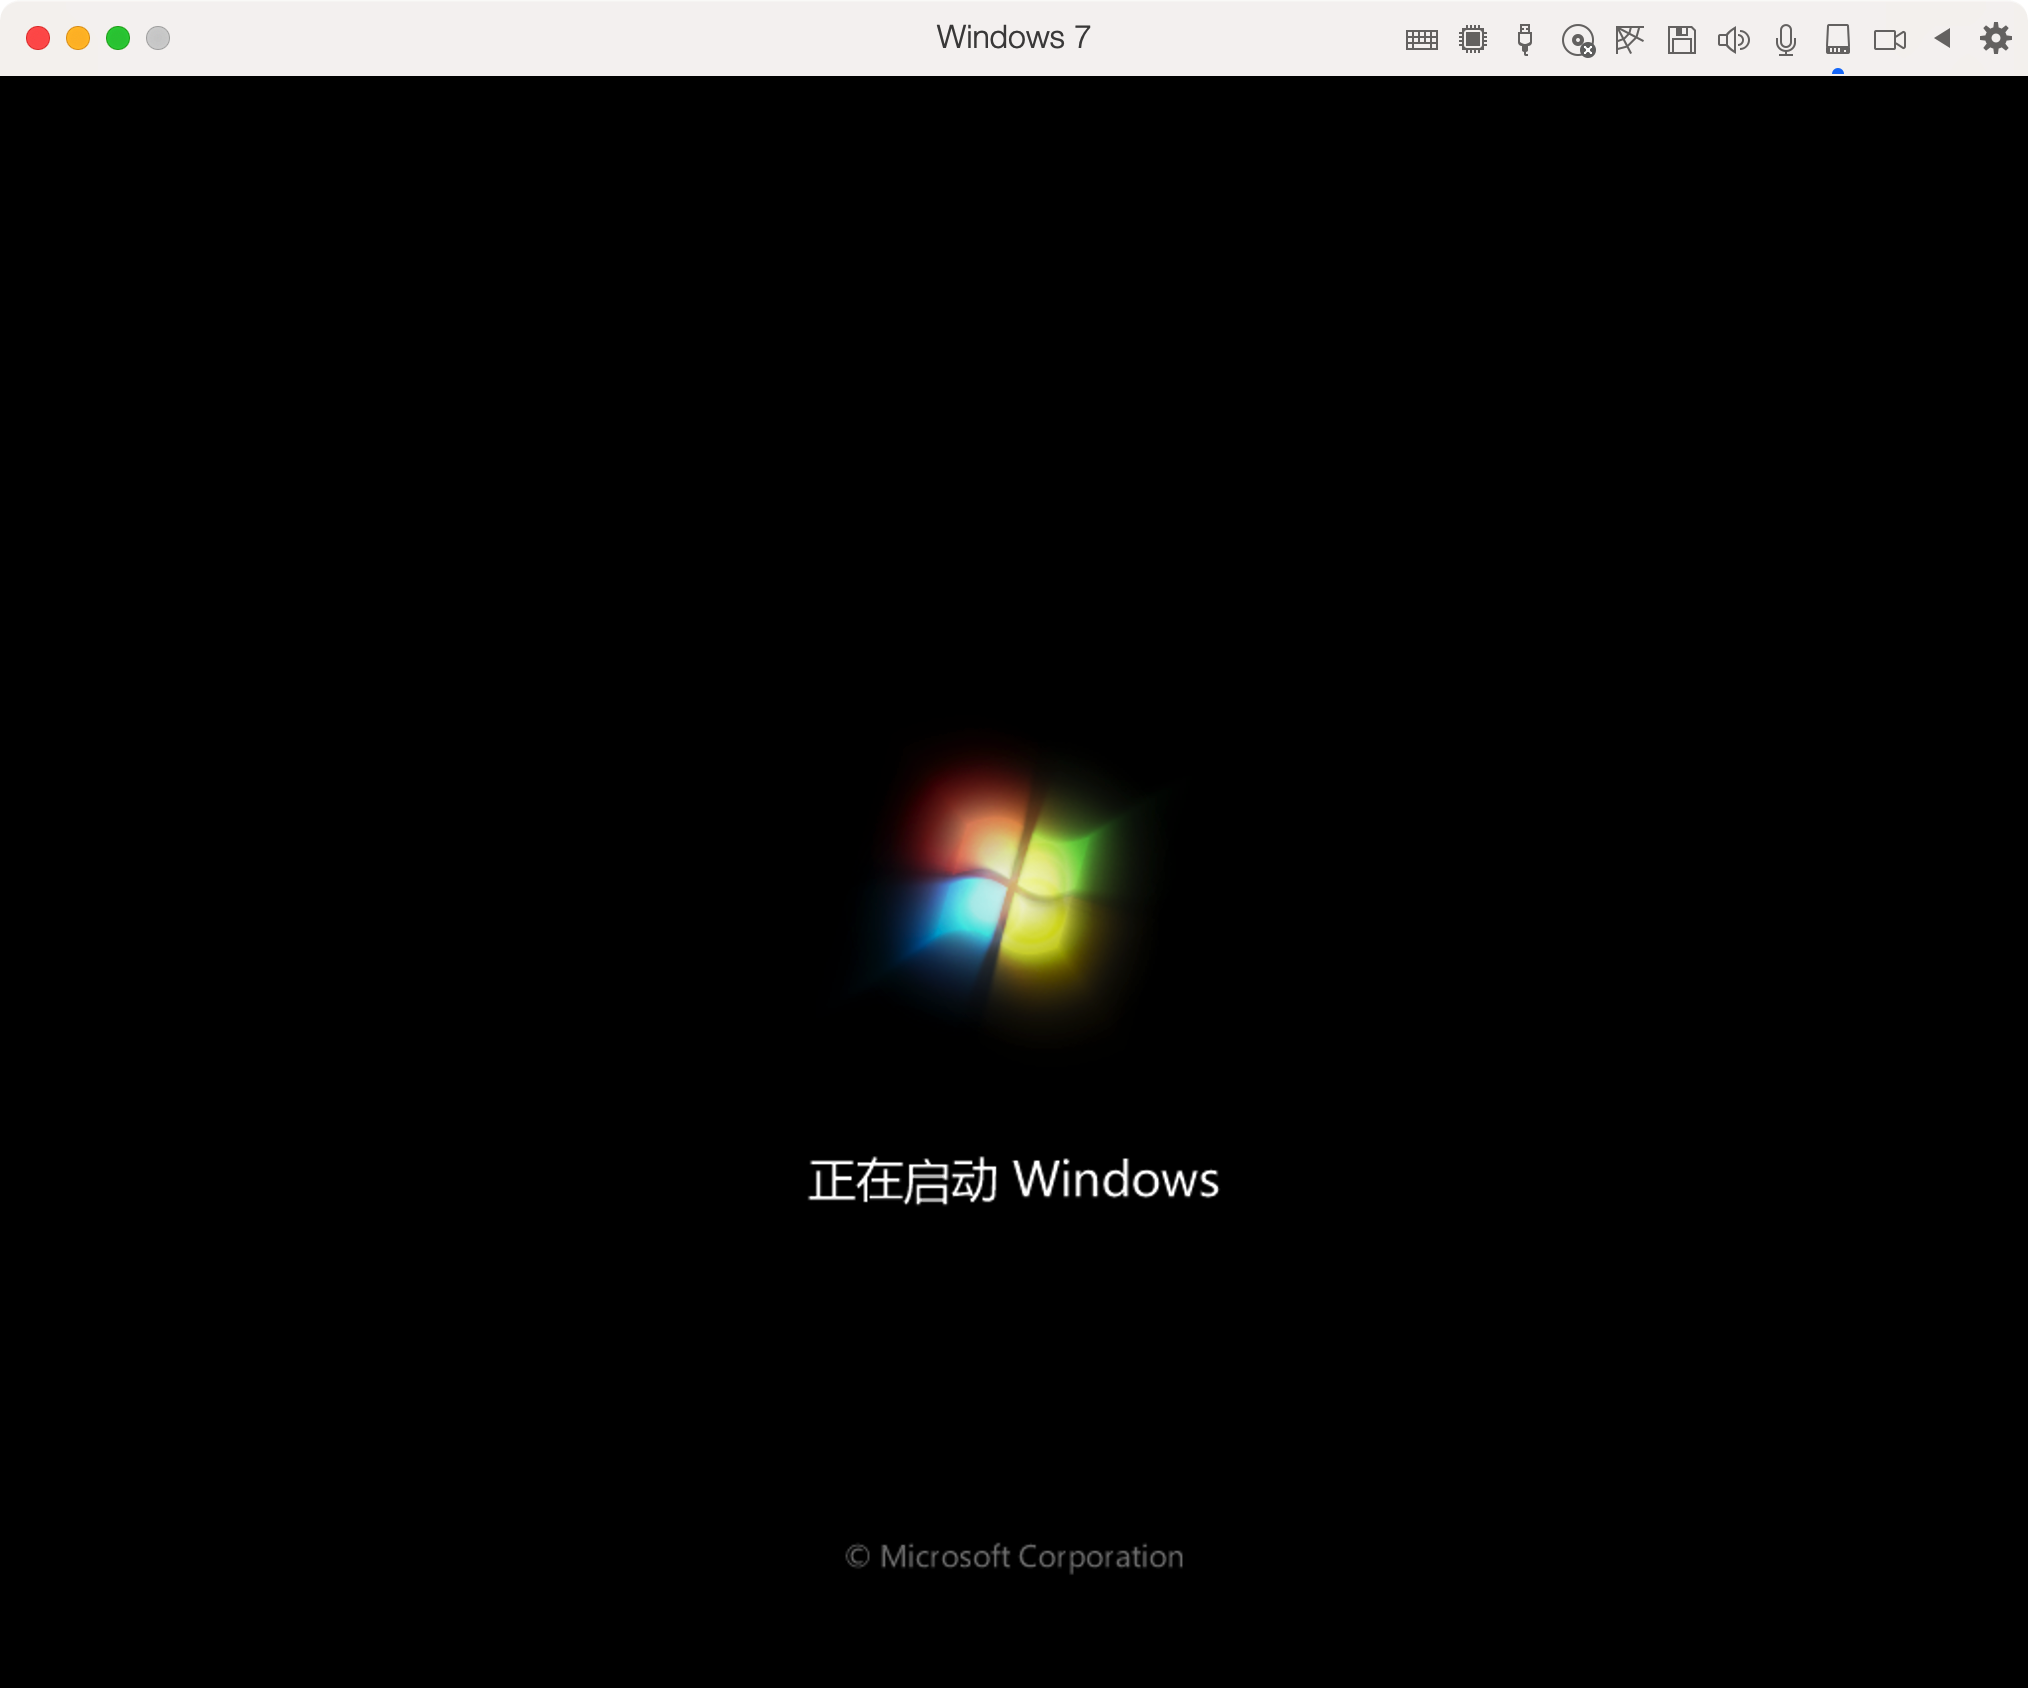The width and height of the screenshot is (2028, 1688).
Task: Click the "Windows 7" window title
Action: pyautogui.click(x=1013, y=37)
